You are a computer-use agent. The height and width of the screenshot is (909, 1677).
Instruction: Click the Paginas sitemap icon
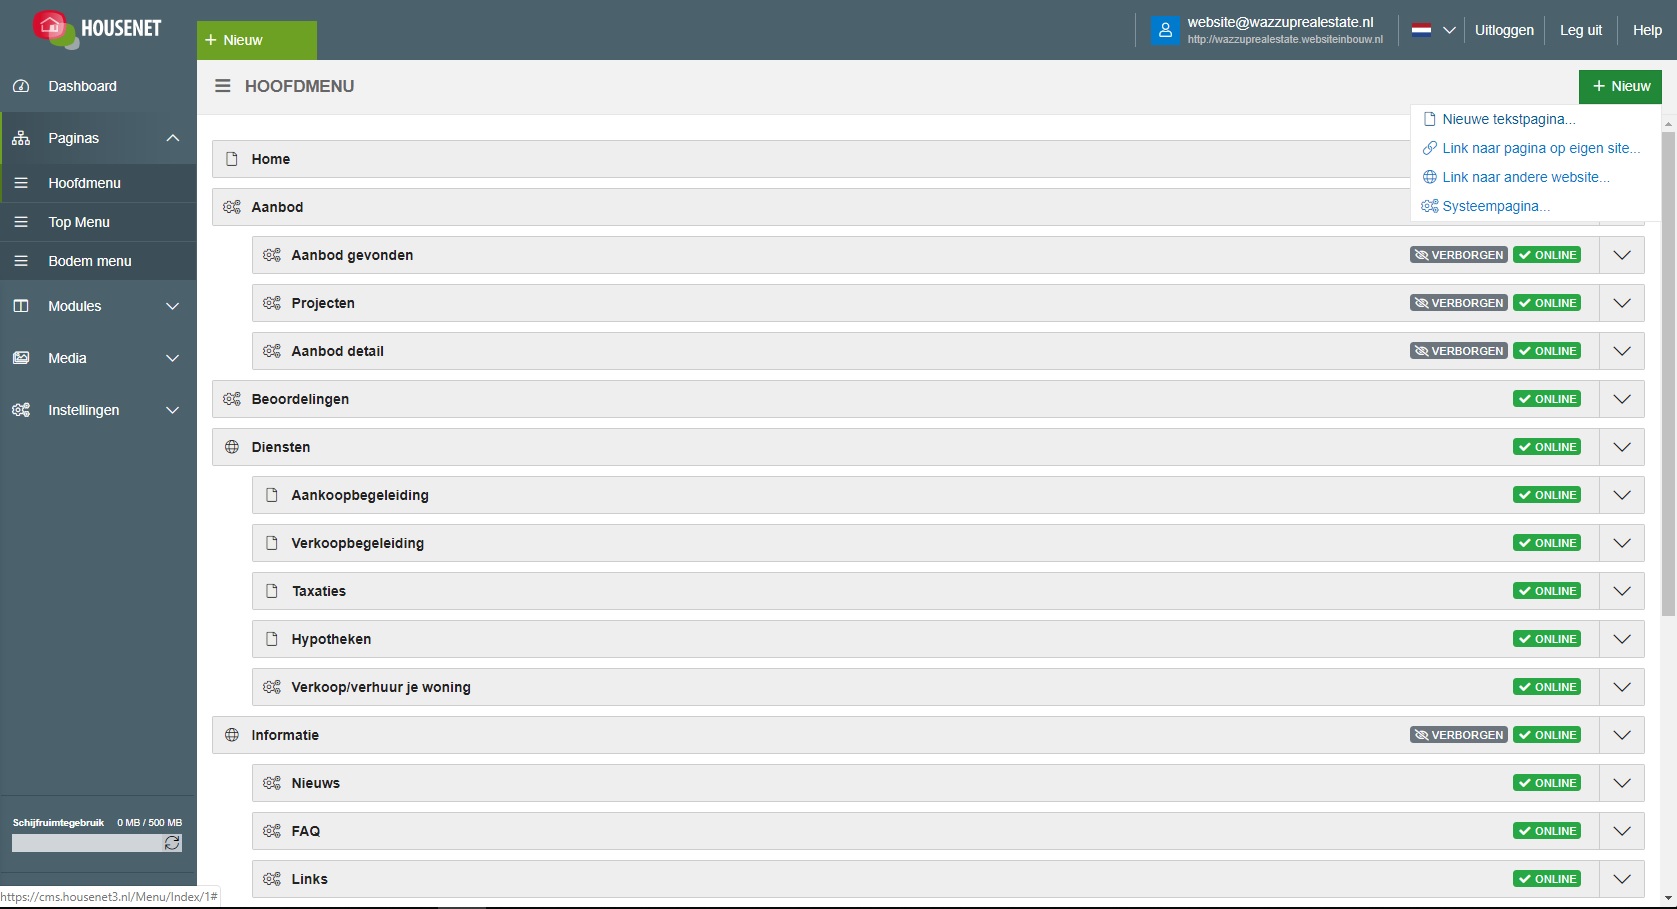click(x=21, y=138)
